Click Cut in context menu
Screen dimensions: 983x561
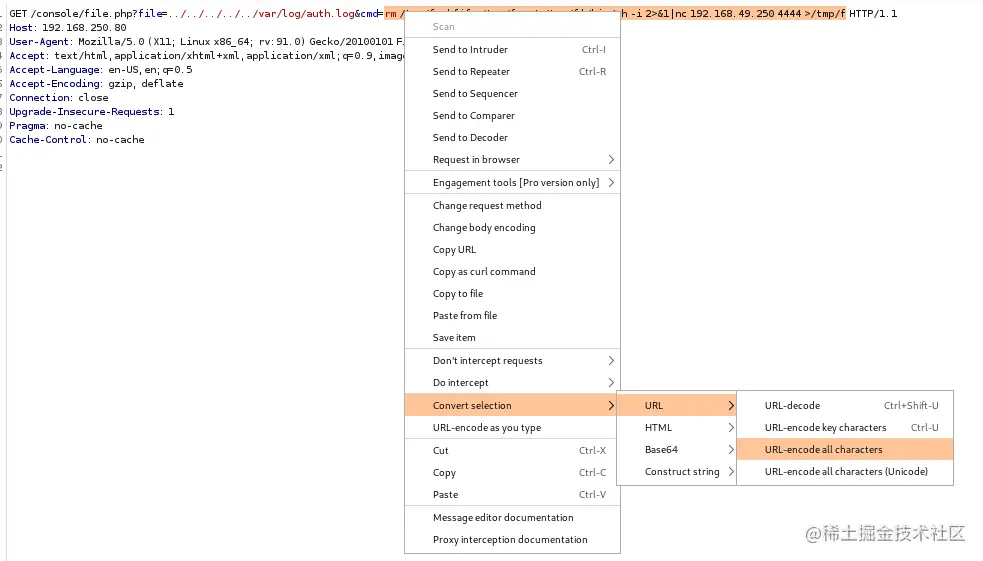(x=512, y=451)
